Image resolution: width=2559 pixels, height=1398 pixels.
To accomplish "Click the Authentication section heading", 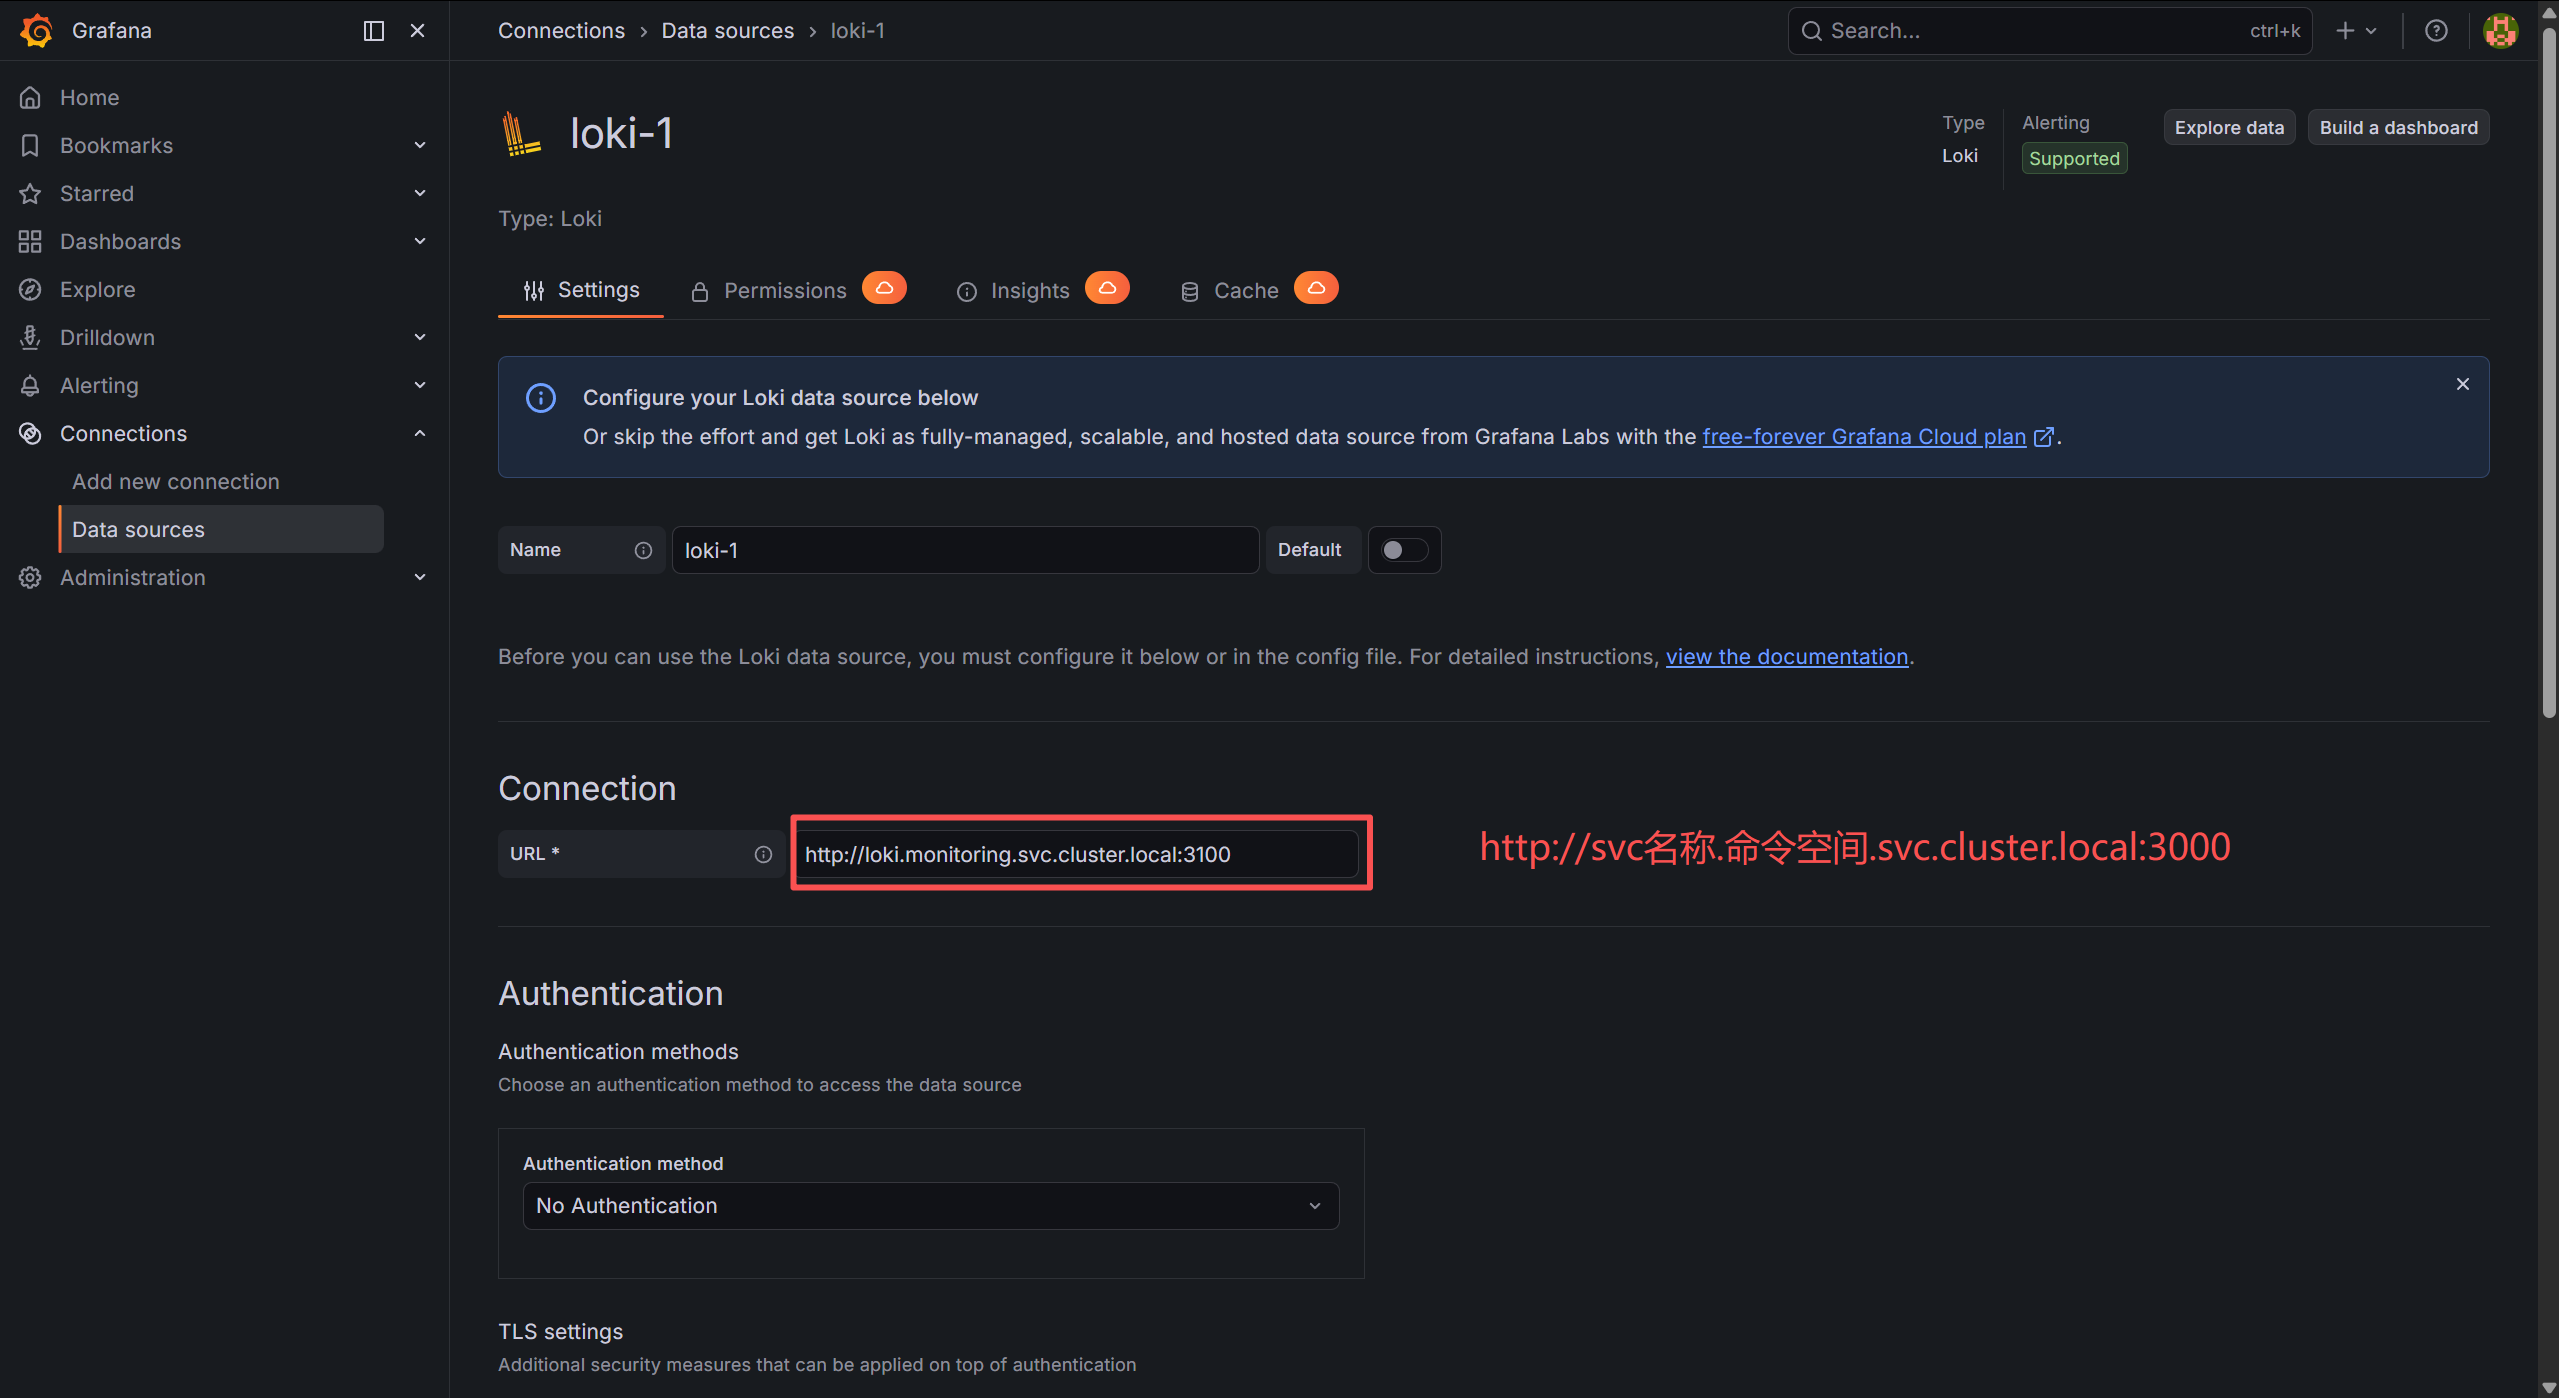I will coord(610,993).
